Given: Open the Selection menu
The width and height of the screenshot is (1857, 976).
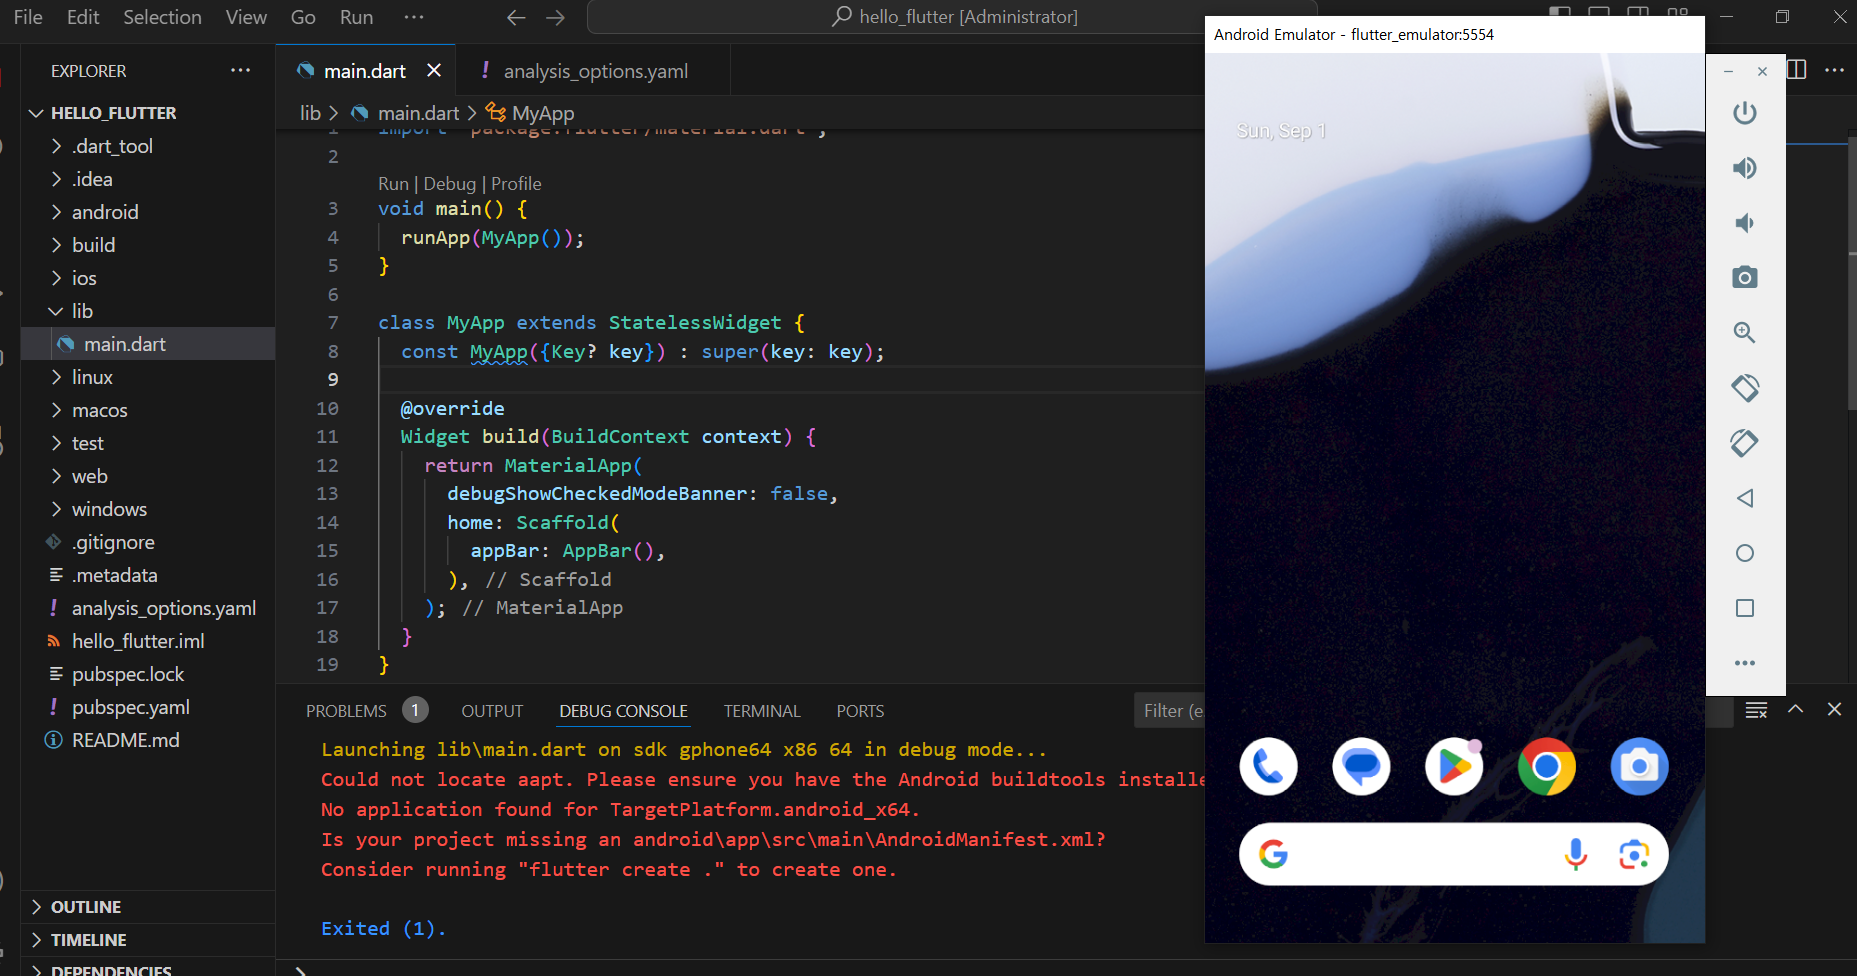Looking at the screenshot, I should pos(162,17).
